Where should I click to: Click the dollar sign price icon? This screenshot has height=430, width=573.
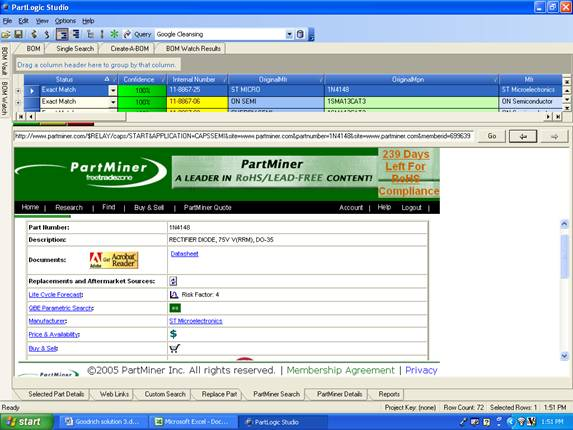coord(173,334)
